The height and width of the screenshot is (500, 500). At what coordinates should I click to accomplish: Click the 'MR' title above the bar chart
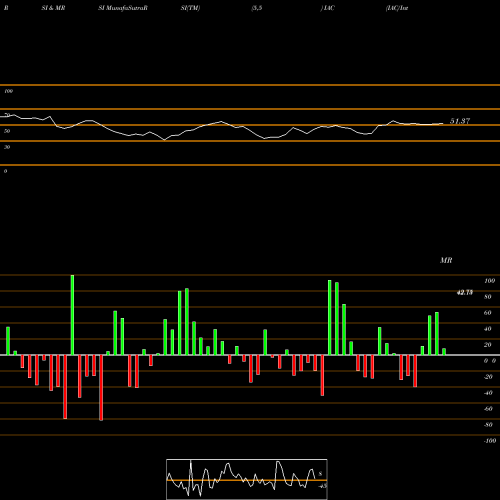pyautogui.click(x=446, y=260)
